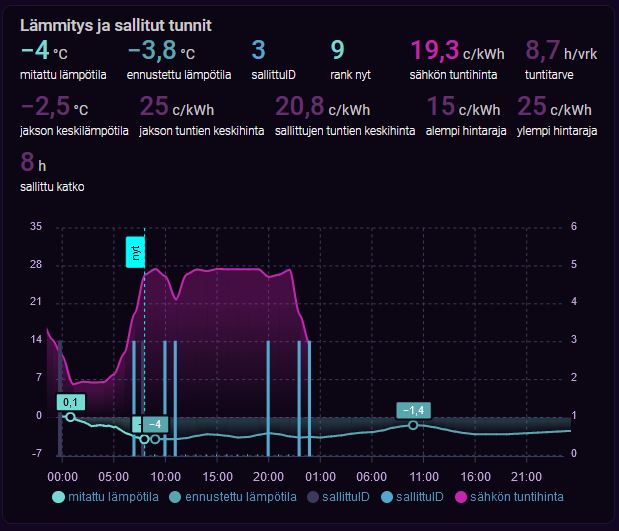
Task: Click the −1,4 forecast data label
Action: pyautogui.click(x=413, y=411)
